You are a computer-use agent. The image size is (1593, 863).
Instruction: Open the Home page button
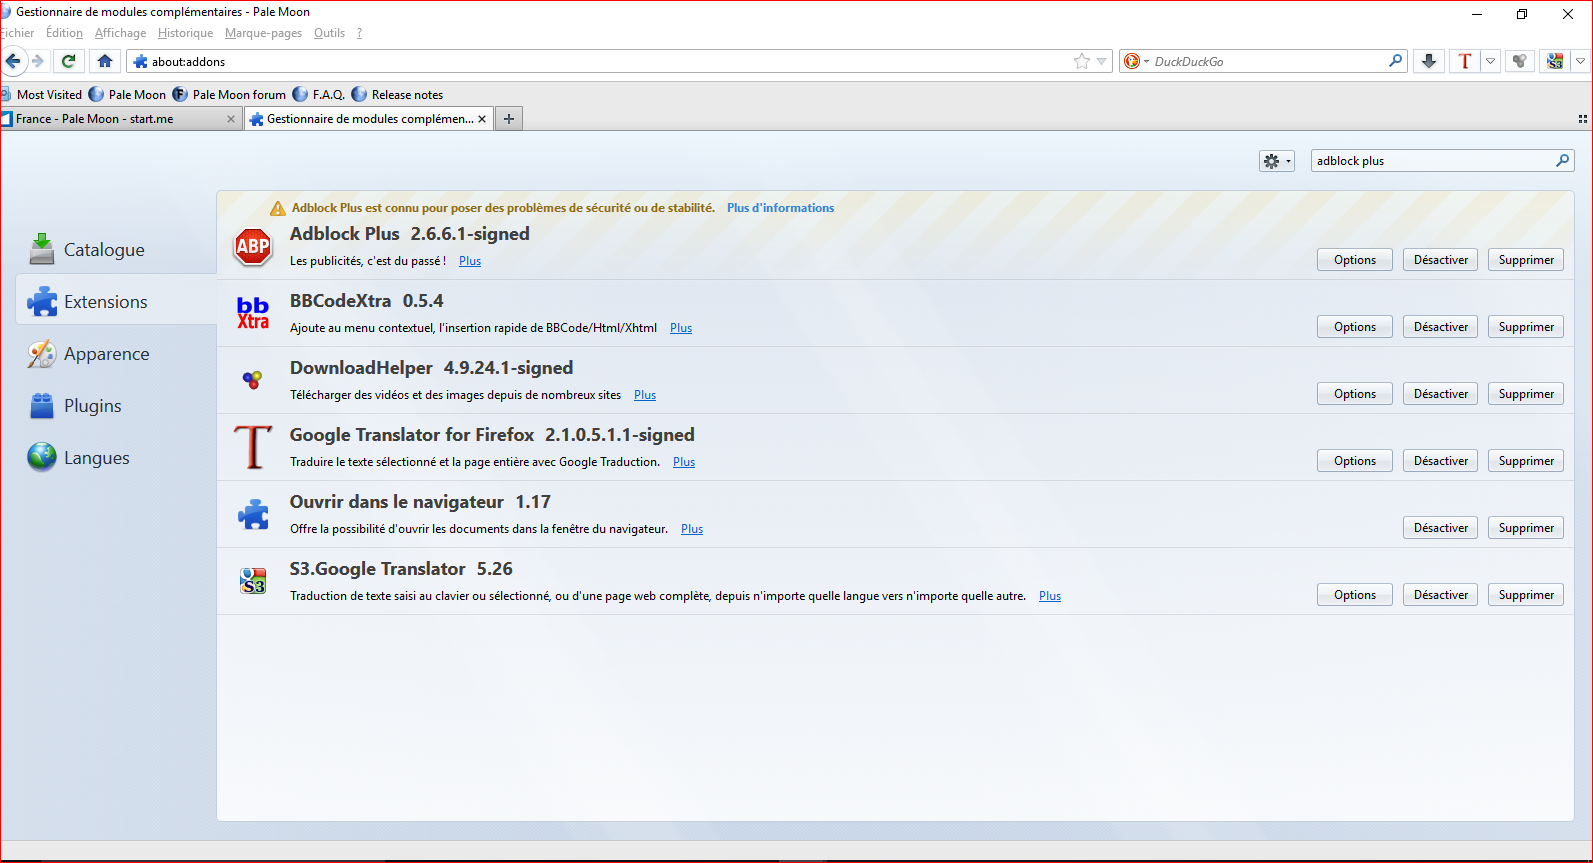105,61
